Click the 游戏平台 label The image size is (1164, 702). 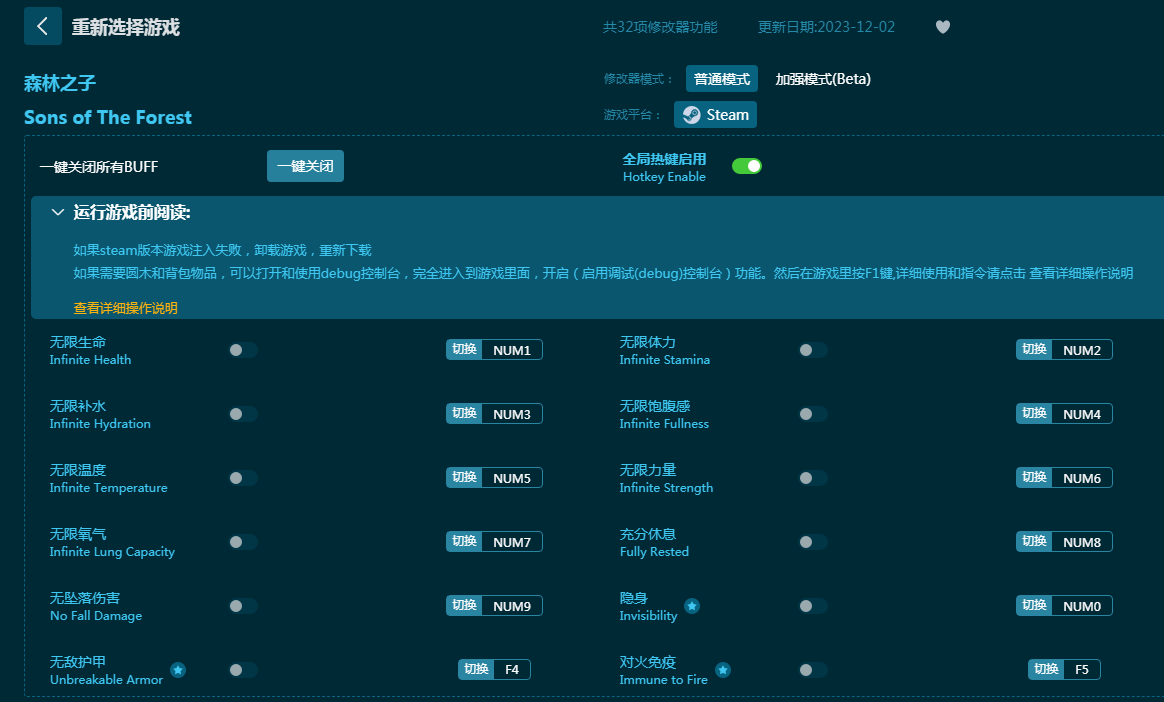click(x=632, y=115)
